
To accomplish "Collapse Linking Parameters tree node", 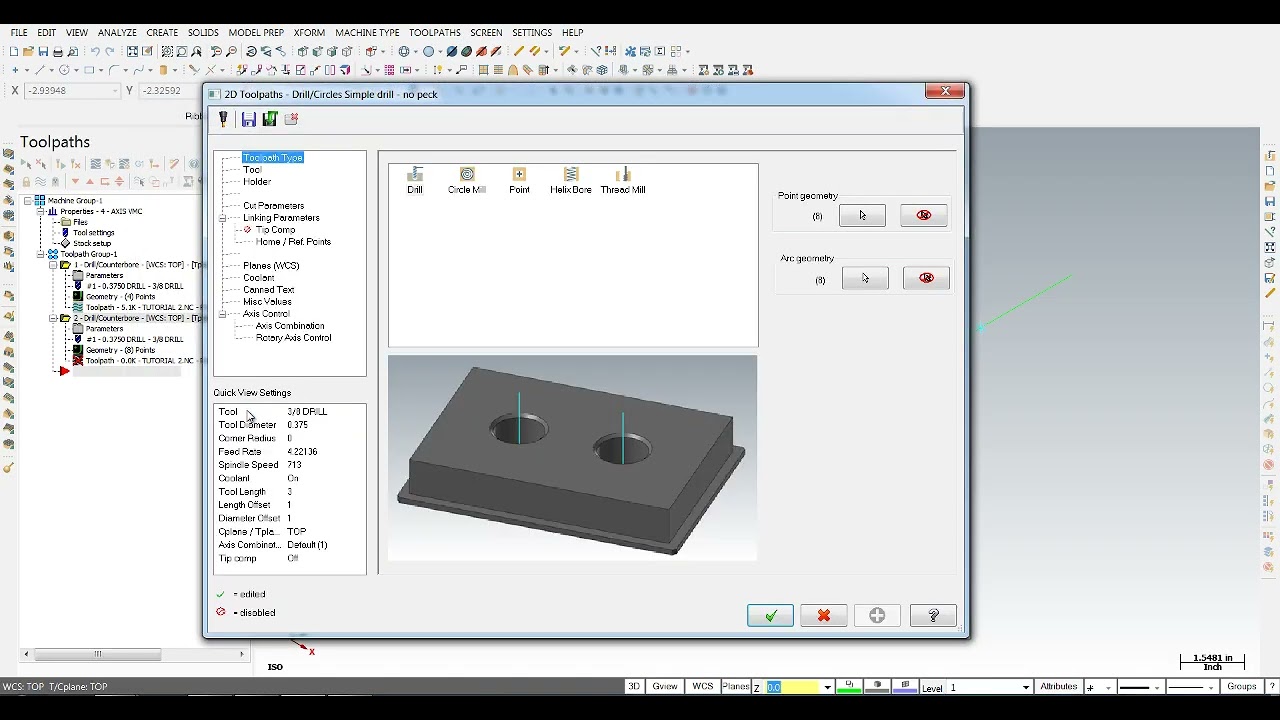I will point(223,218).
